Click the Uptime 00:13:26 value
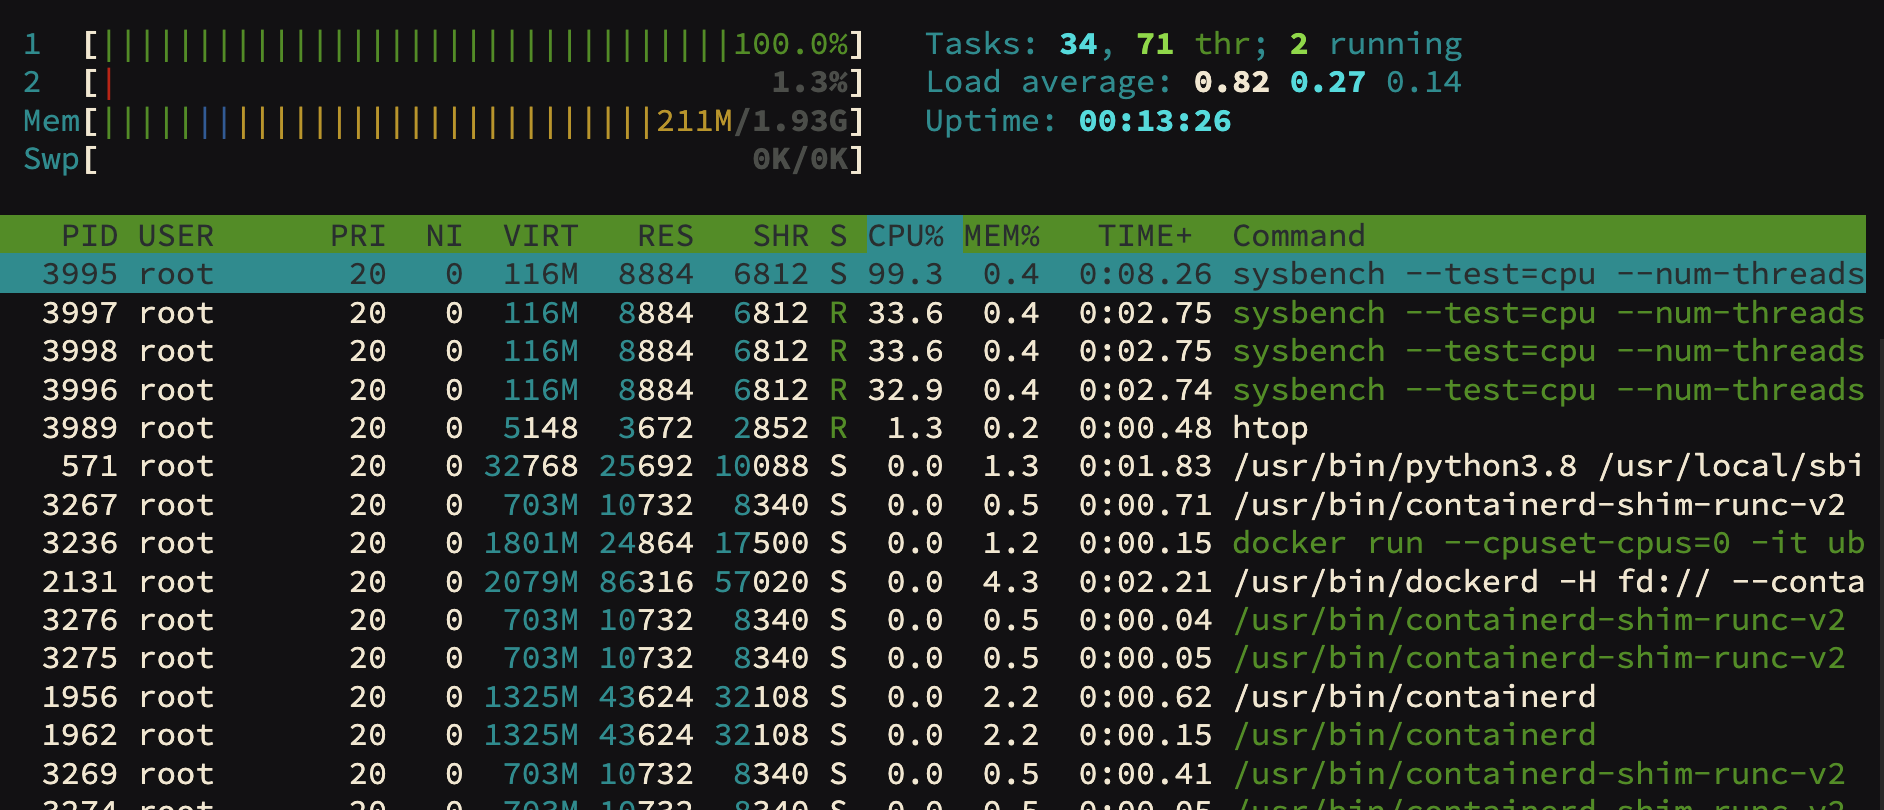Screen dimensions: 1884x810 coord(1155,121)
